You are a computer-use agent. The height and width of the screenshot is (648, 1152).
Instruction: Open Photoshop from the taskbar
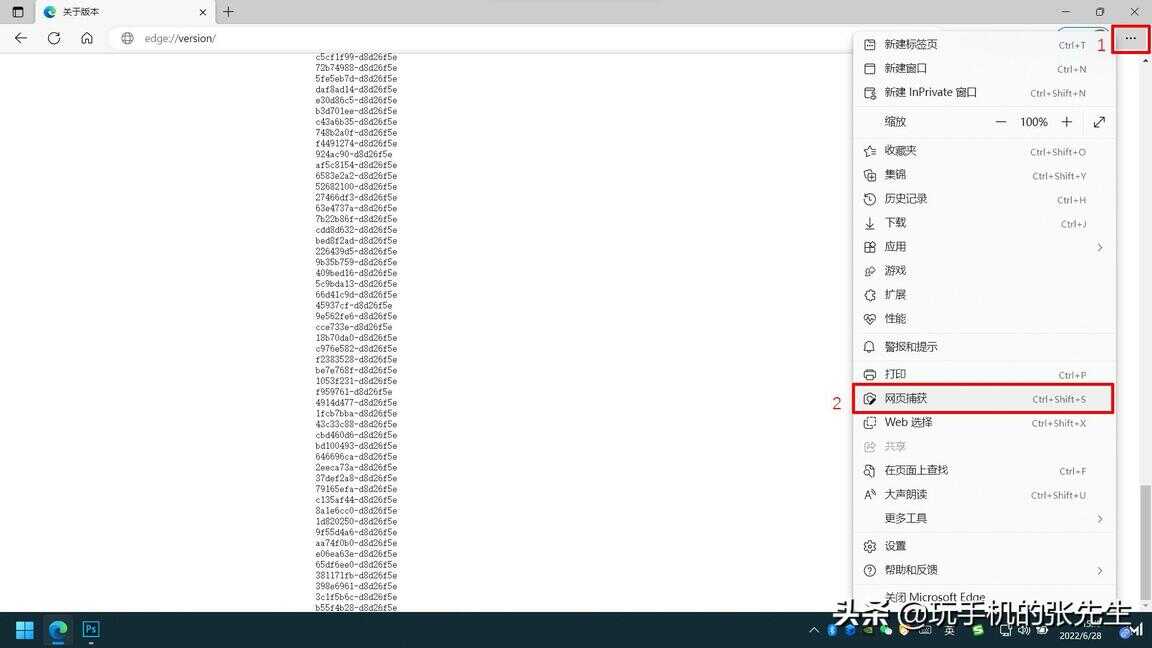pyautogui.click(x=91, y=630)
